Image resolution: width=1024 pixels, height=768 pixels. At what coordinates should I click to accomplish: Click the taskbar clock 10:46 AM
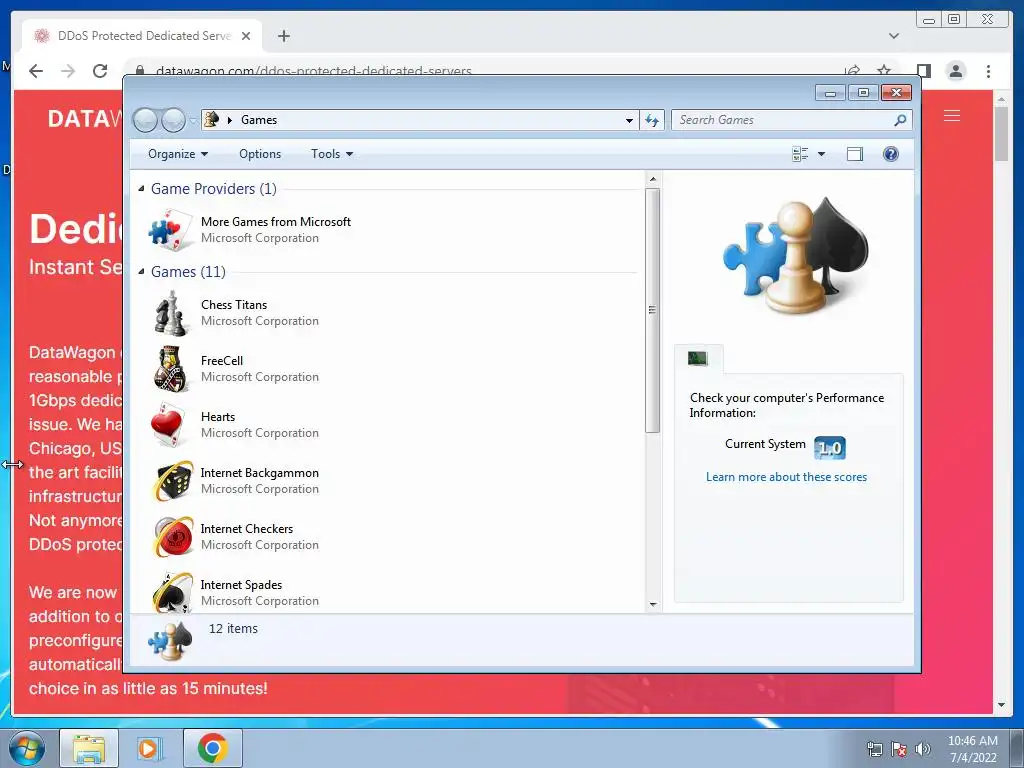(972, 741)
